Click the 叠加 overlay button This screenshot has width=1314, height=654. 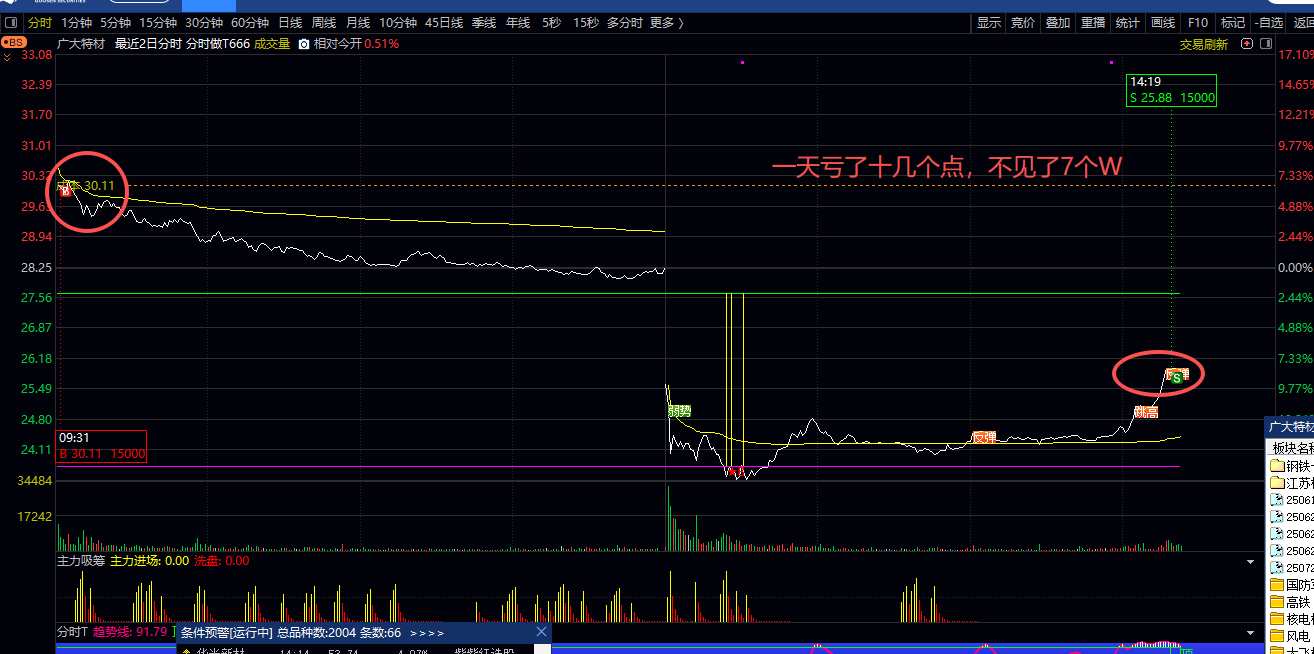pos(1058,22)
